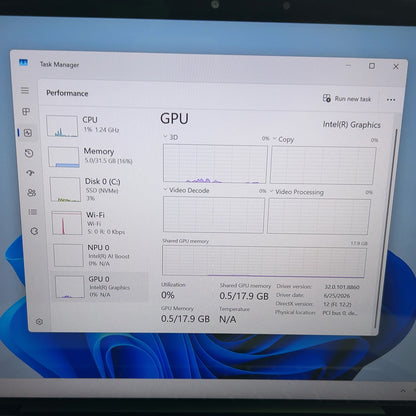Open the Processes page icon
The width and height of the screenshot is (416, 416).
[26, 111]
